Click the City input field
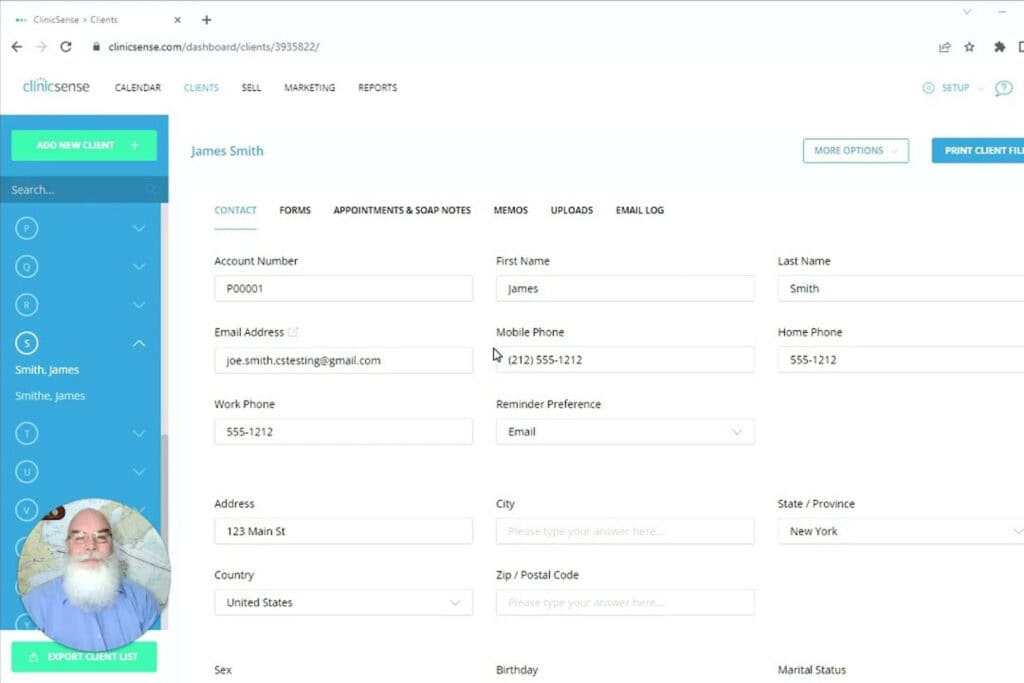Viewport: 1024px width, 683px height. tap(624, 531)
